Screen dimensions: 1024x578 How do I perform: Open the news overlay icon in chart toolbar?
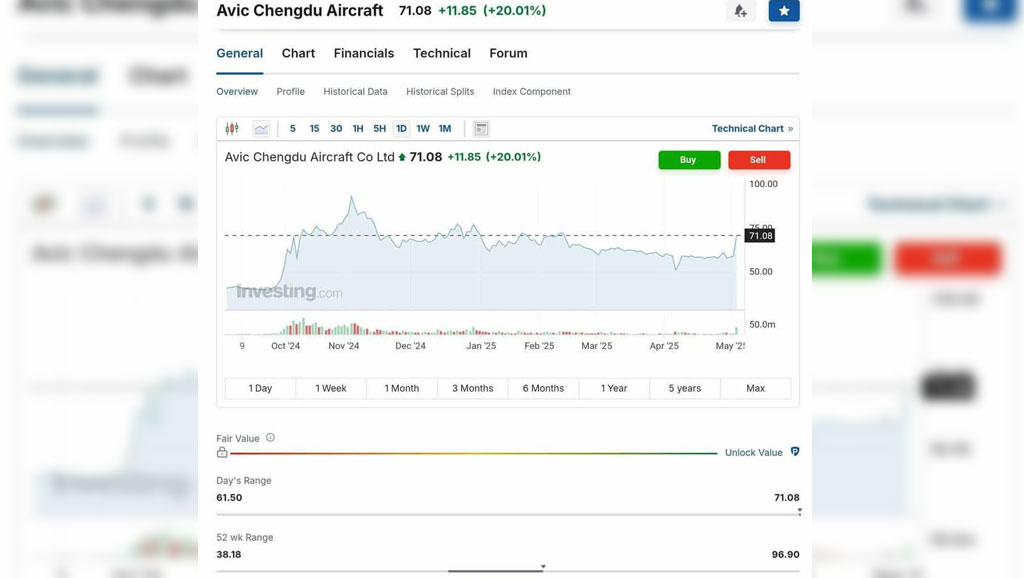[x=481, y=129]
